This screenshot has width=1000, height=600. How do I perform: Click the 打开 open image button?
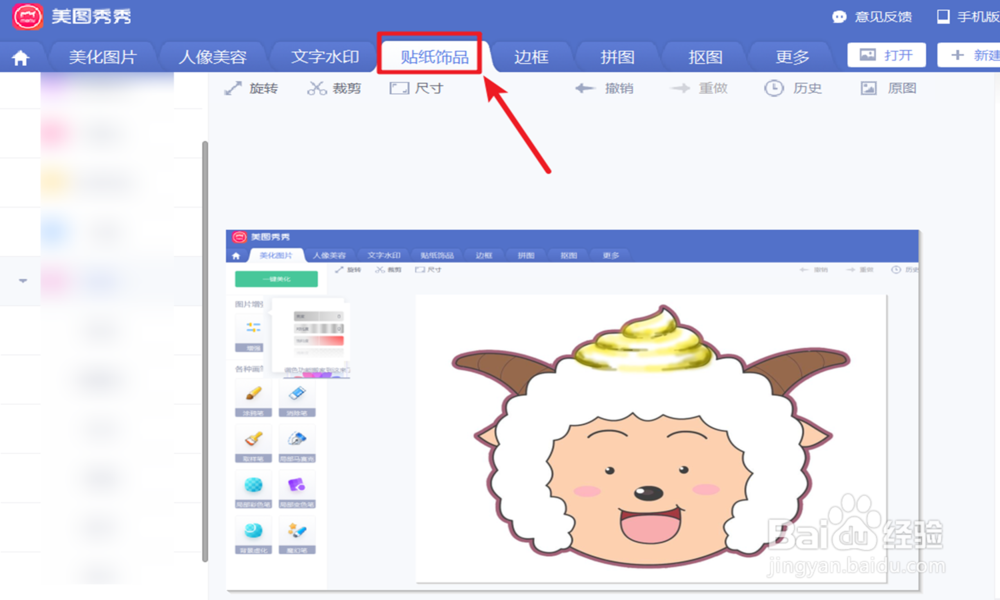[886, 55]
